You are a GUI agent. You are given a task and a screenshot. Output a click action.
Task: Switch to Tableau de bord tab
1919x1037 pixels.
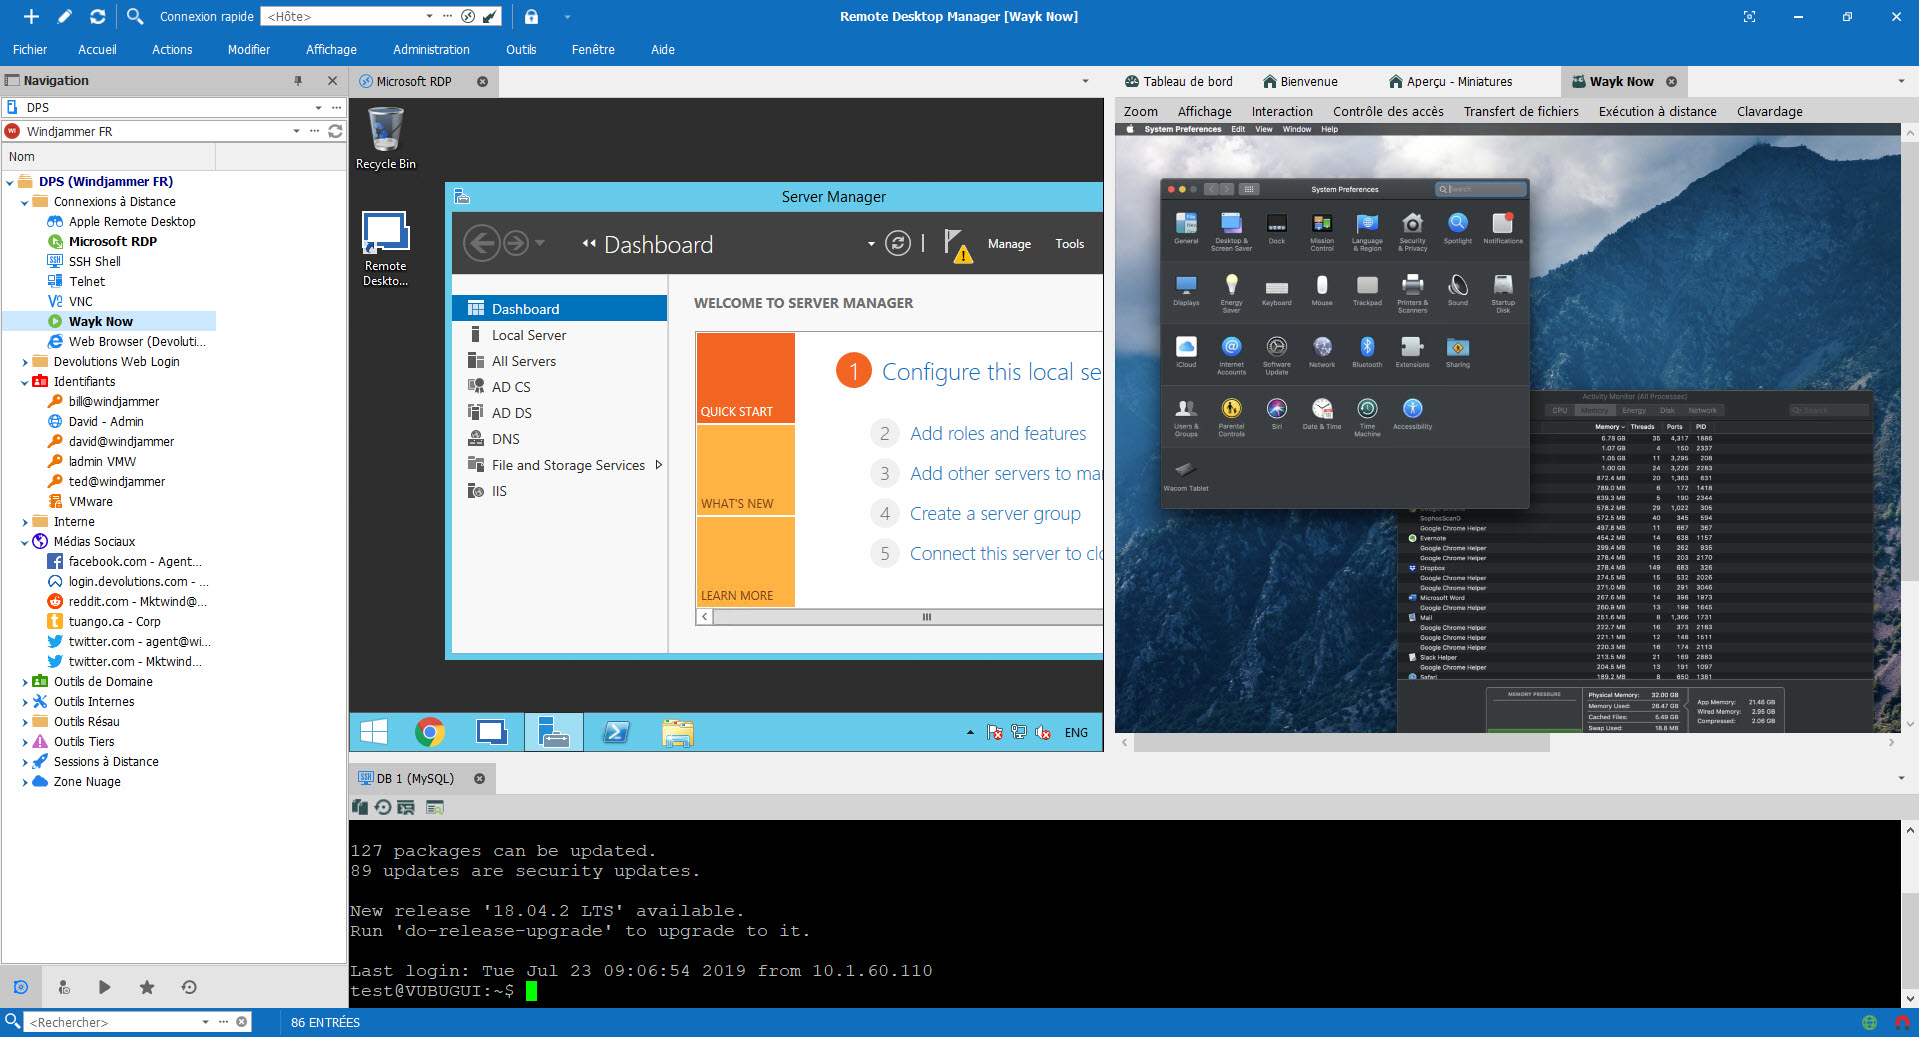(x=1178, y=81)
